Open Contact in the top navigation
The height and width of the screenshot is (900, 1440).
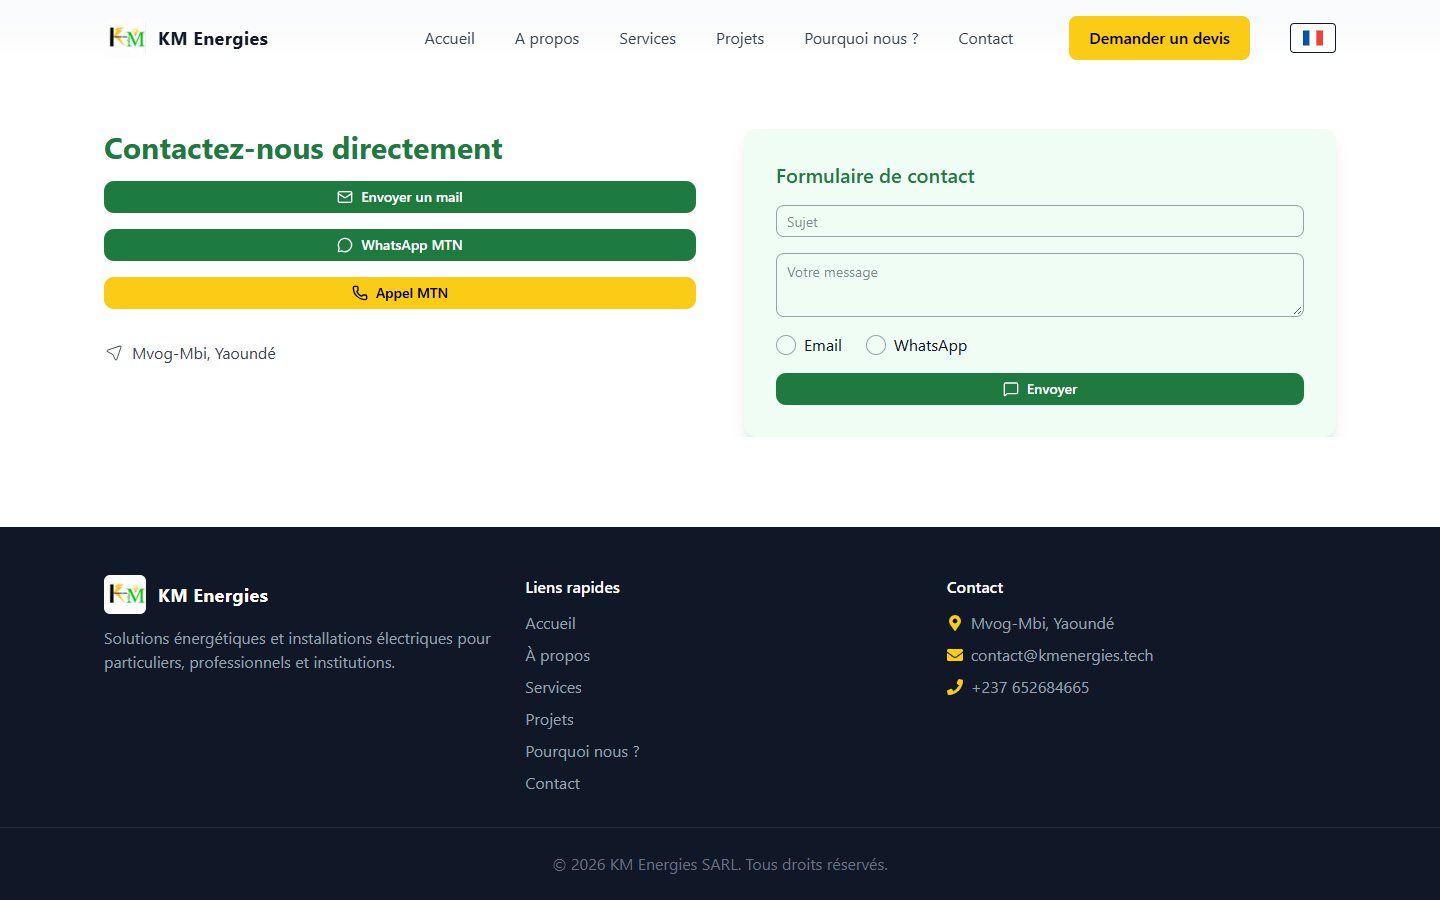click(986, 38)
